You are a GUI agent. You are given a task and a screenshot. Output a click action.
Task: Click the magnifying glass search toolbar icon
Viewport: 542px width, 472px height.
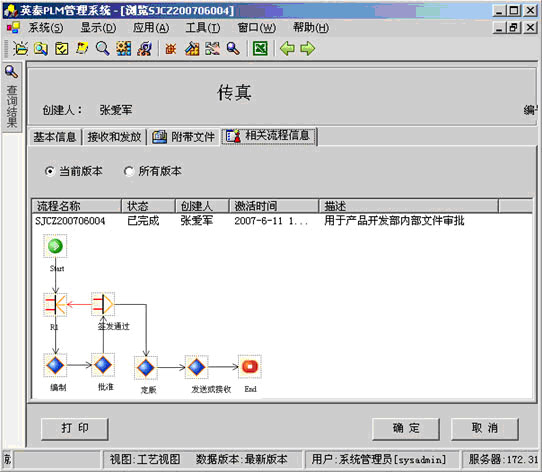pyautogui.click(x=103, y=49)
